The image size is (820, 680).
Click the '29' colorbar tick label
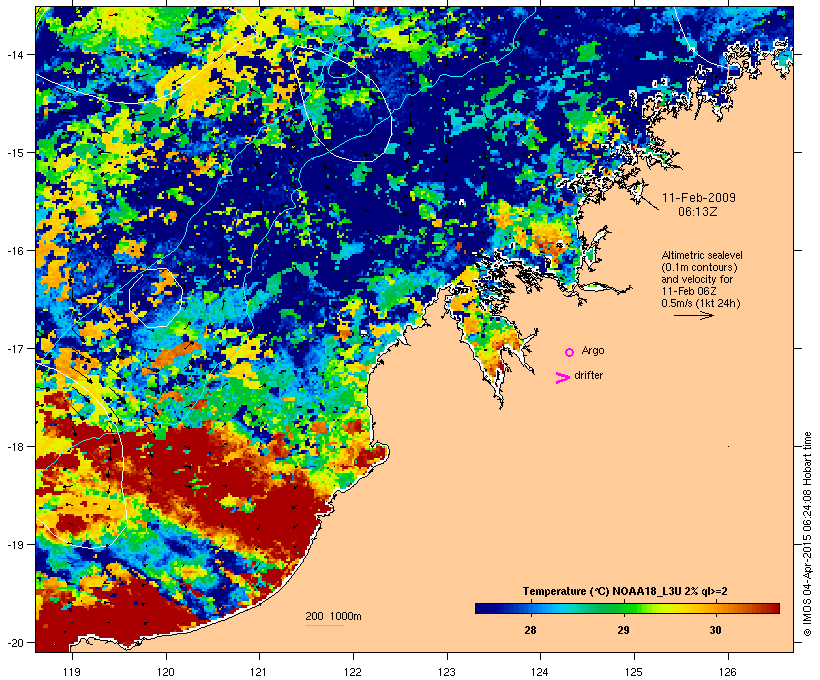tap(623, 630)
